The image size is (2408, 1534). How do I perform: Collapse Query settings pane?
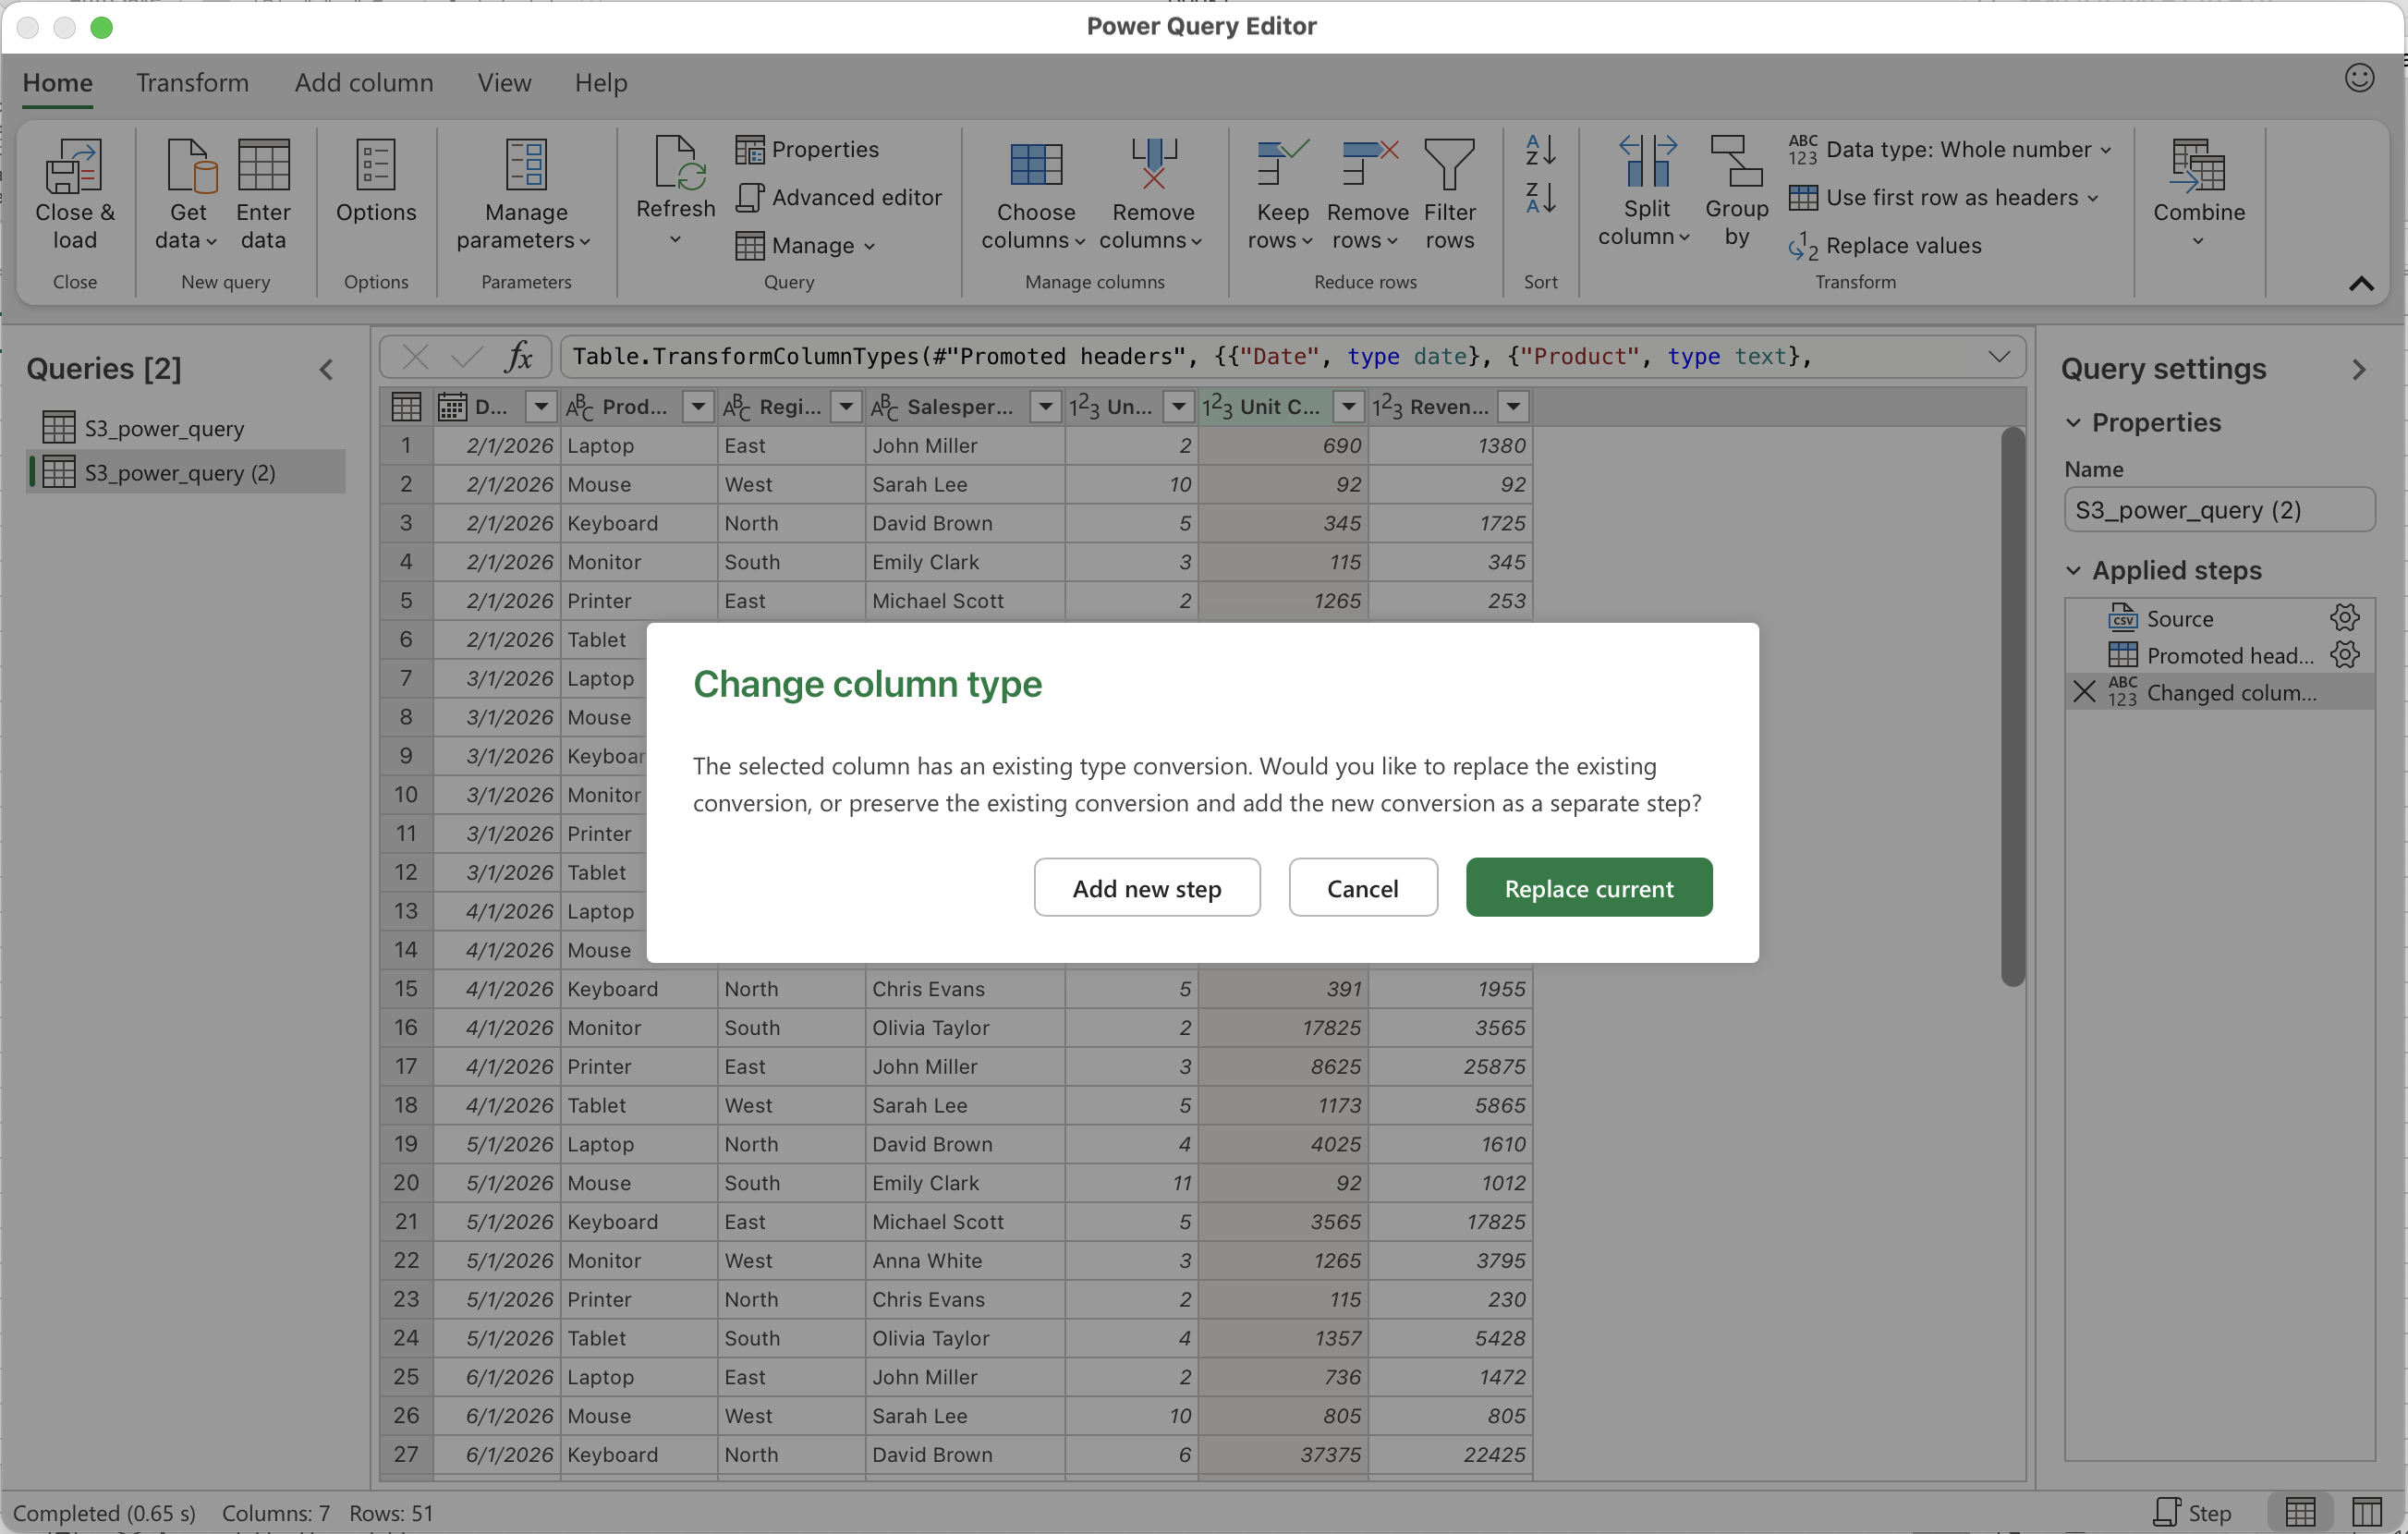click(x=2359, y=369)
